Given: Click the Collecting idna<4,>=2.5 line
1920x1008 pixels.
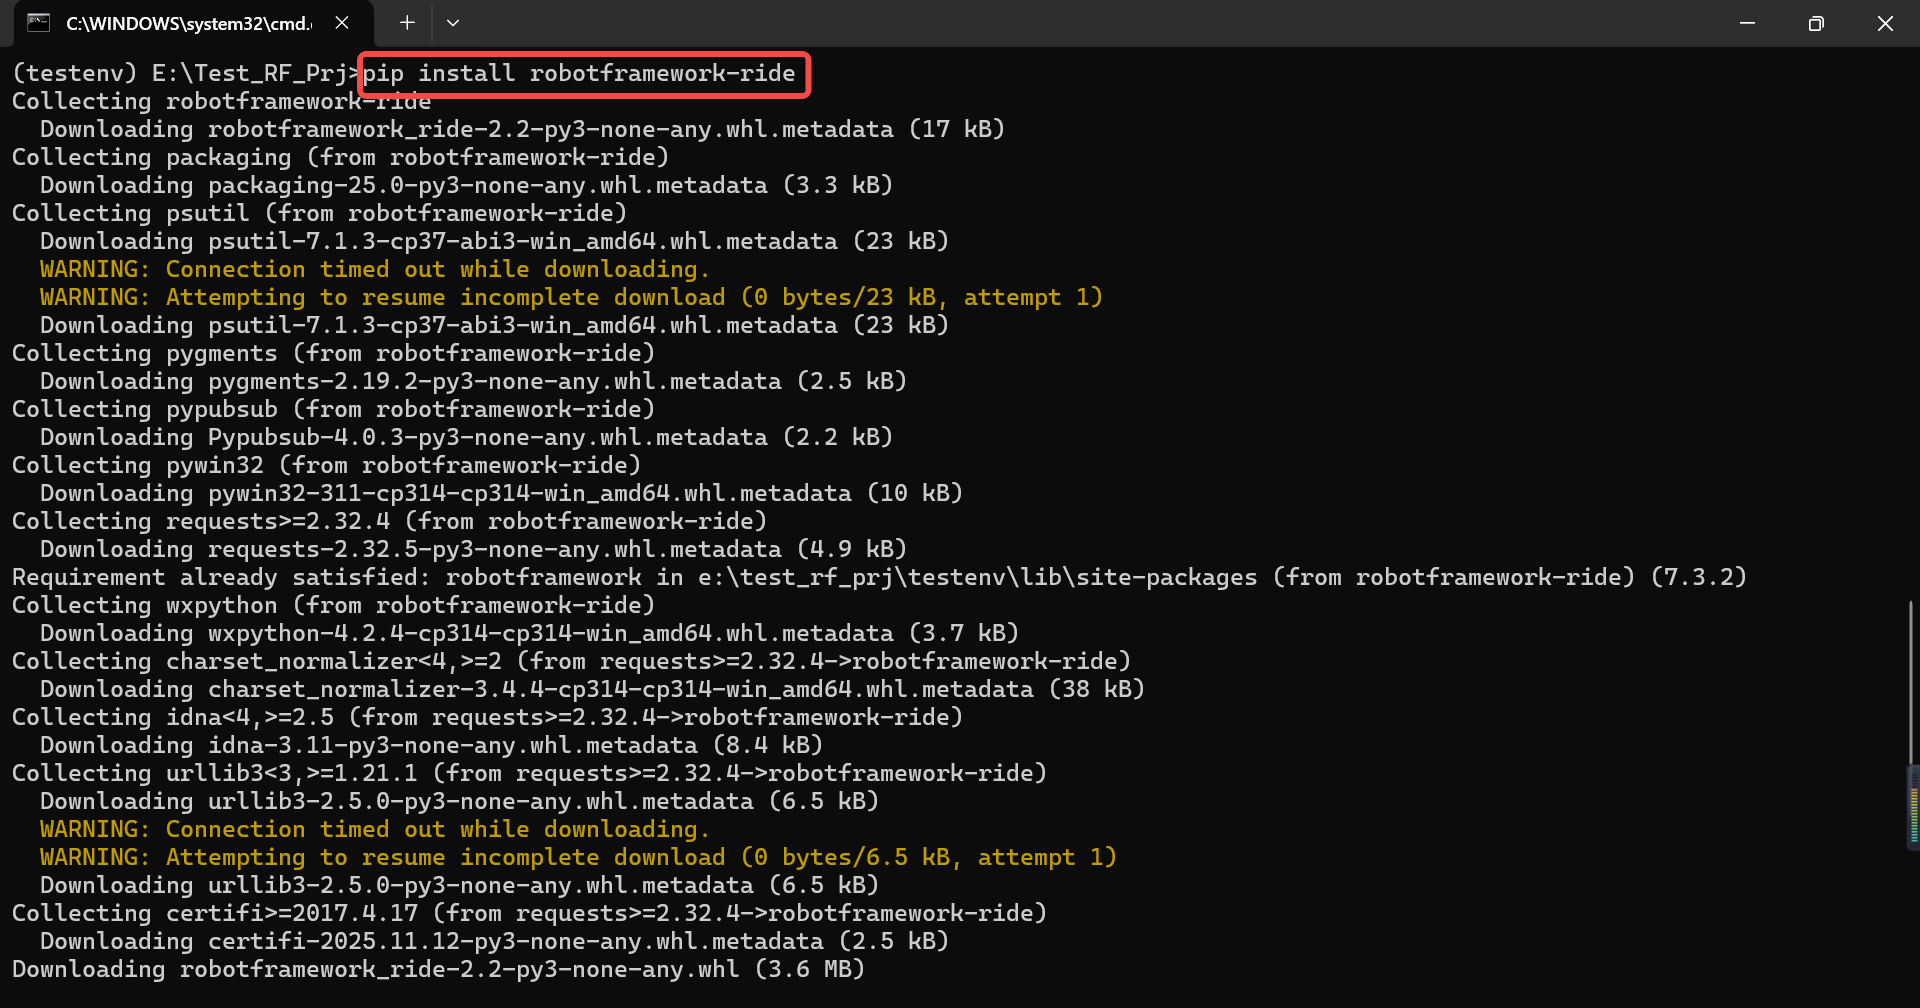Looking at the screenshot, I should point(487,717).
